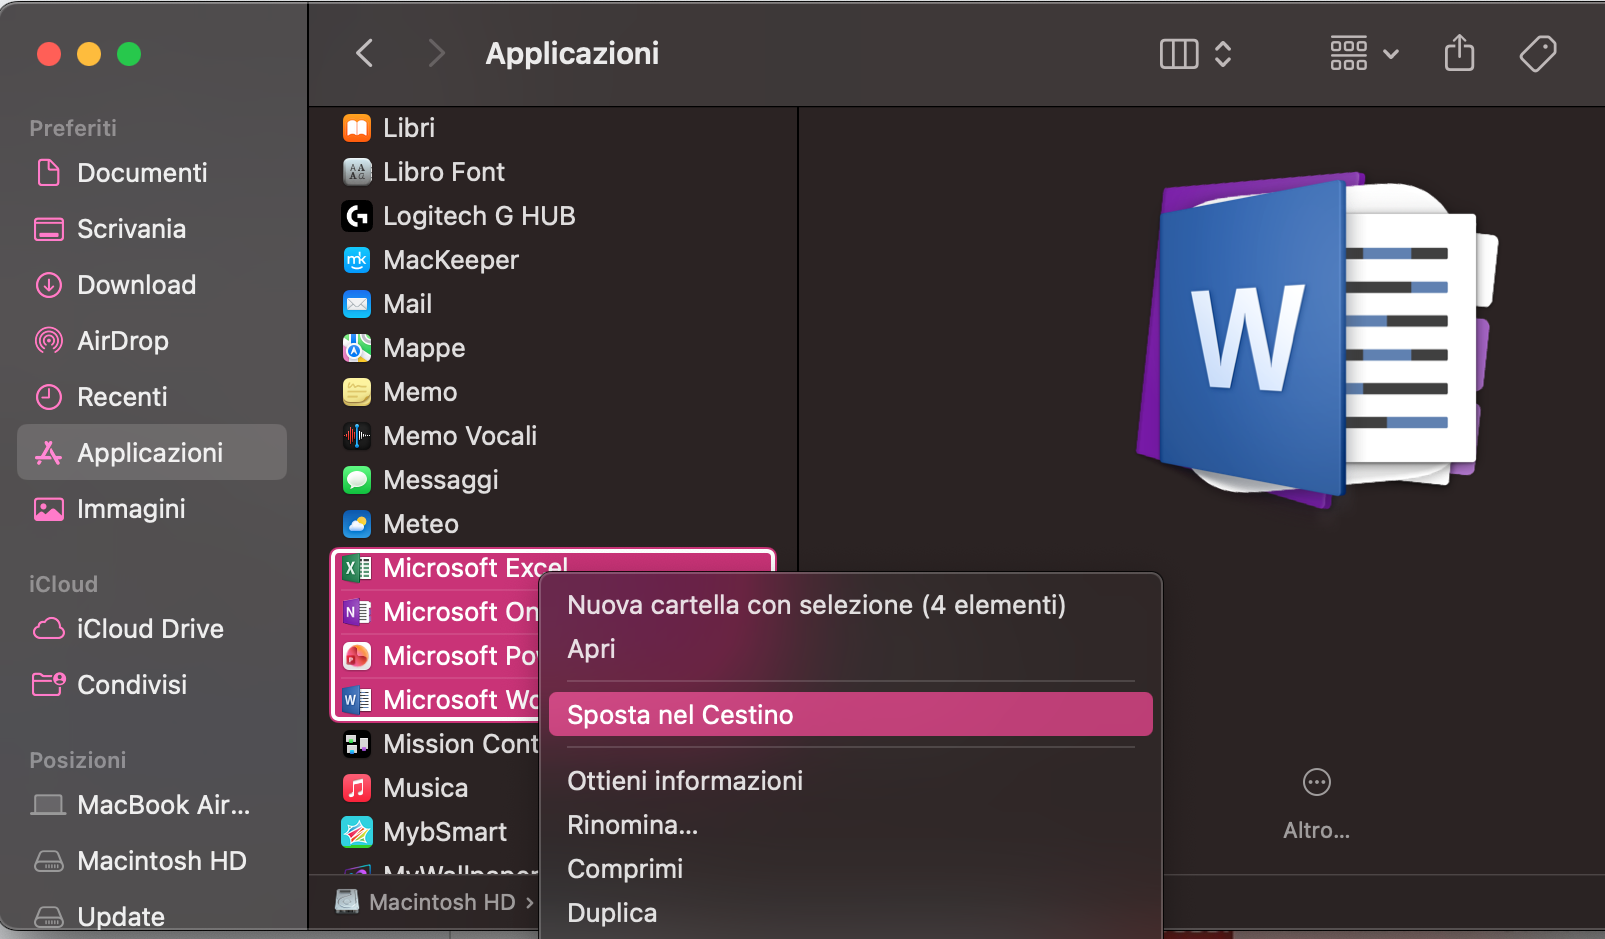The image size is (1605, 939).
Task: Open Applicazioni in the sidebar
Action: tap(152, 453)
